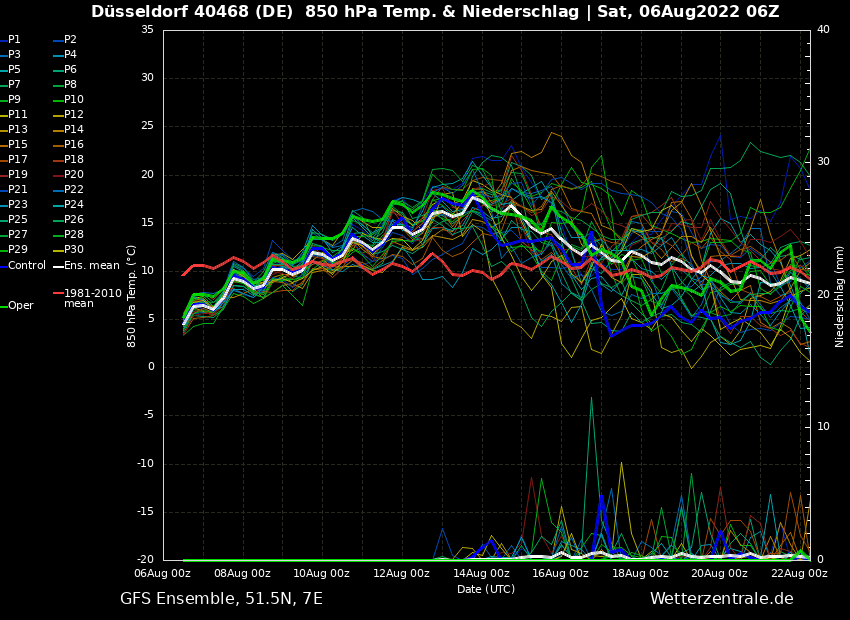The height and width of the screenshot is (620, 850).
Task: Click the 22Aug 00z date label
Action: (799, 574)
